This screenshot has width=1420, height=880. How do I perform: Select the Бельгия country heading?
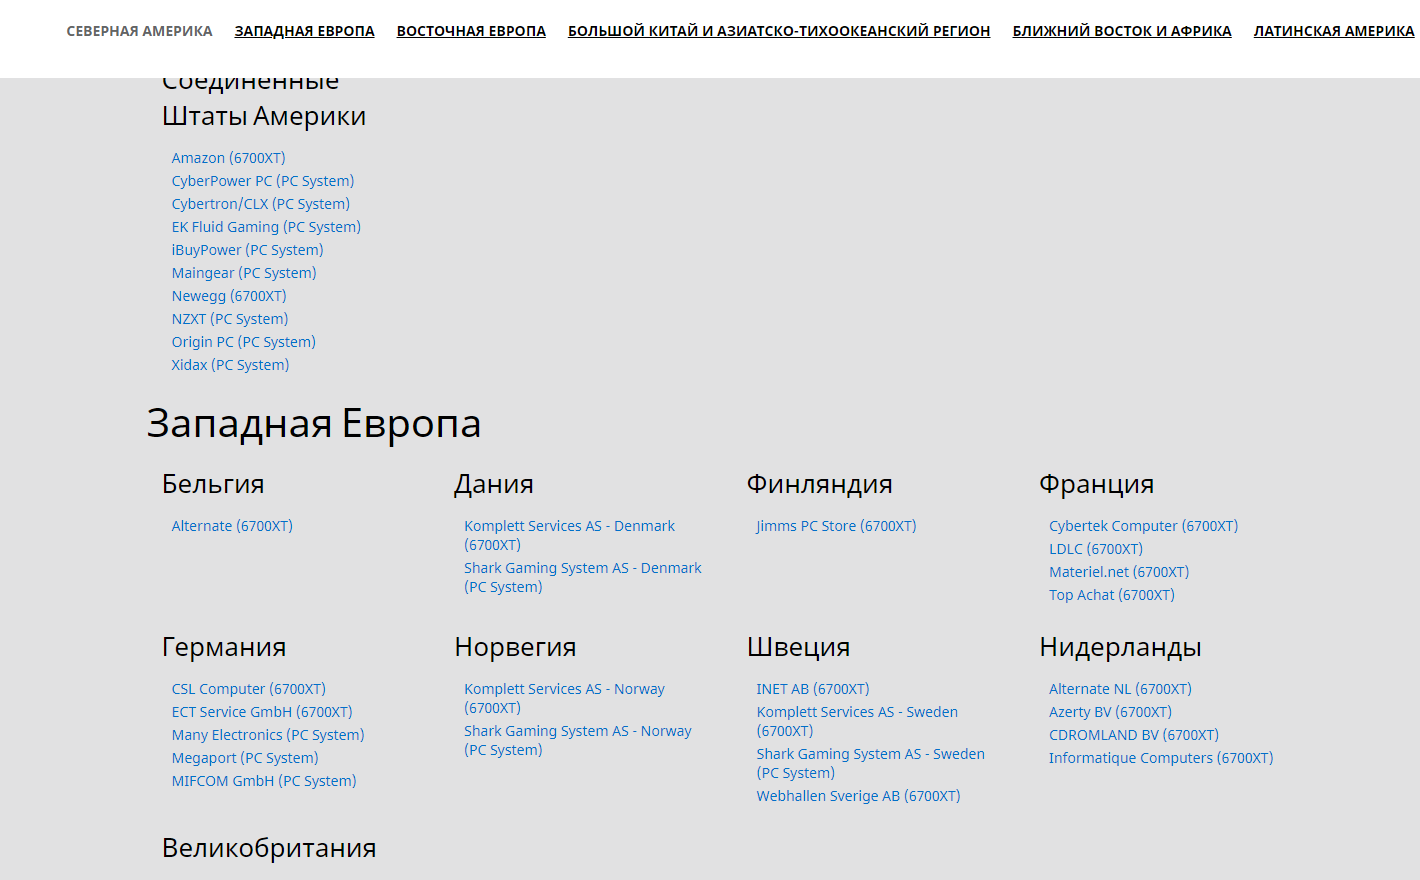(x=213, y=485)
